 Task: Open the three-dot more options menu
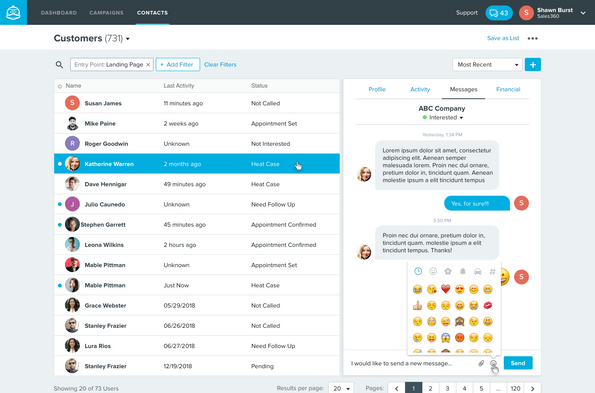tap(532, 38)
